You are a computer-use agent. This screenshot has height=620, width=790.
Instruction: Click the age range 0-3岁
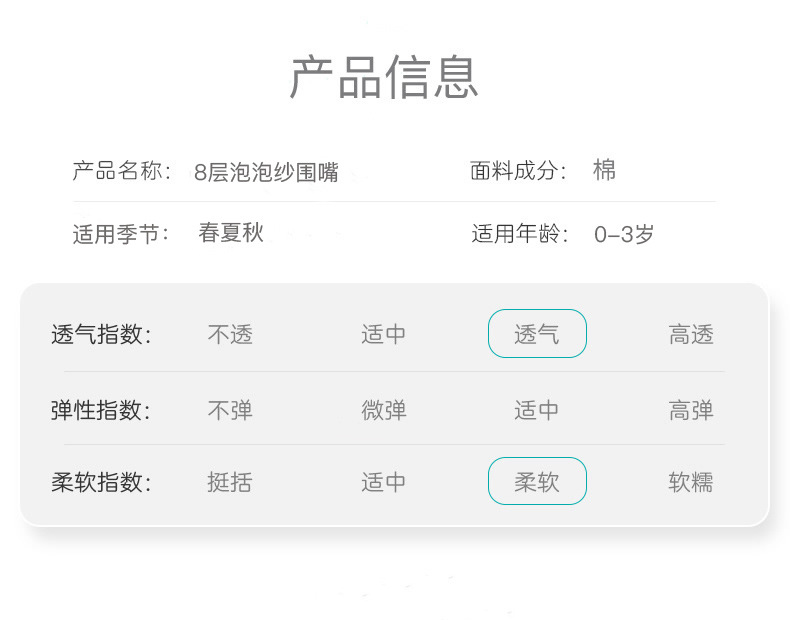click(x=624, y=235)
